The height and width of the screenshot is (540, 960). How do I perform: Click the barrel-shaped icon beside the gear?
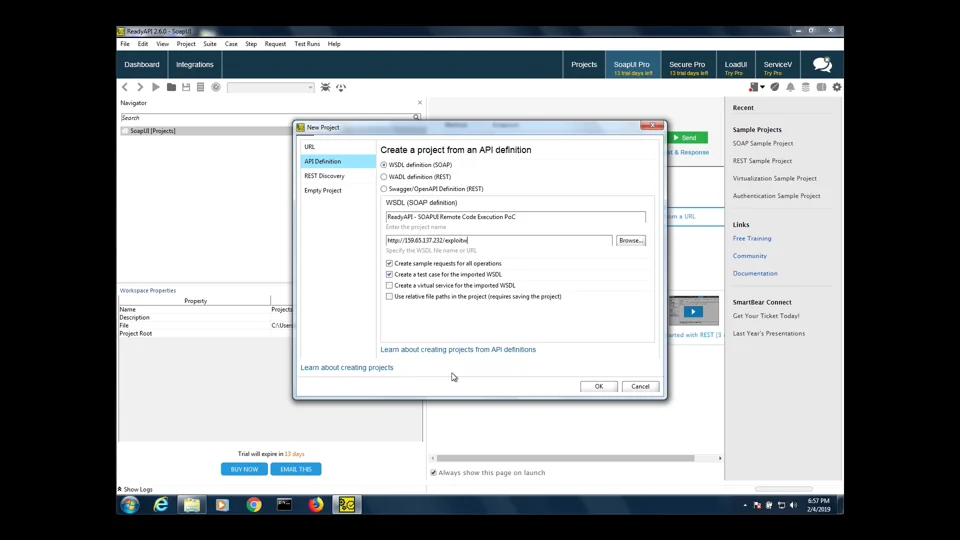tap(822, 88)
